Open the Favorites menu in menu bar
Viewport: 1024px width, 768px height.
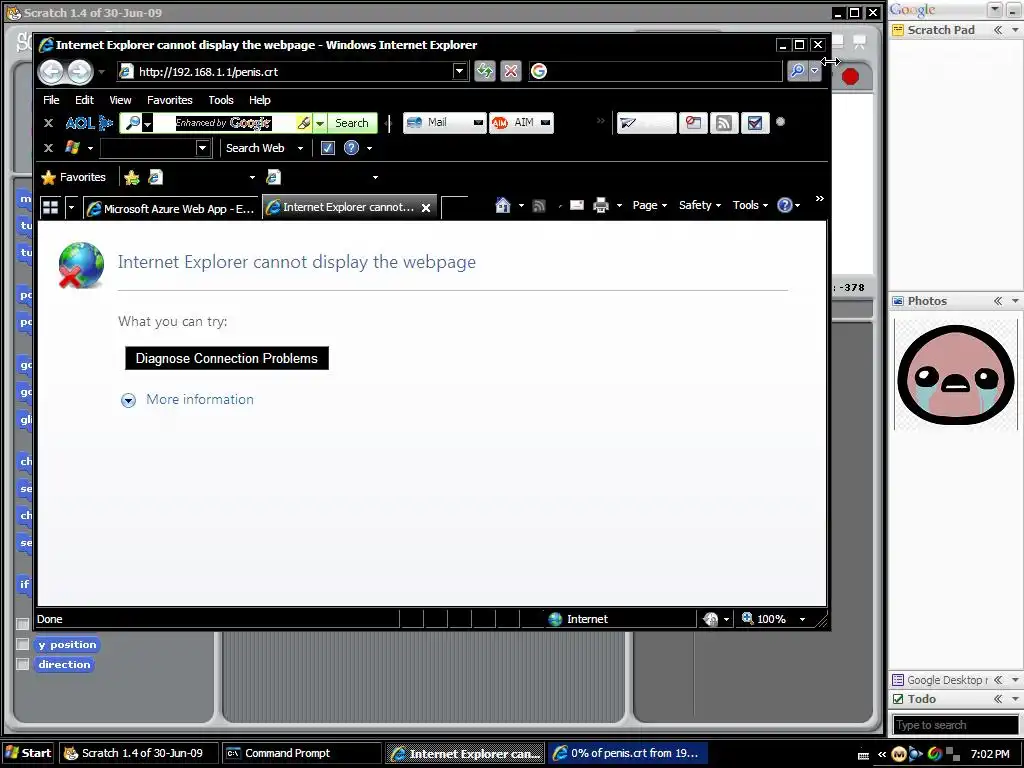point(170,100)
